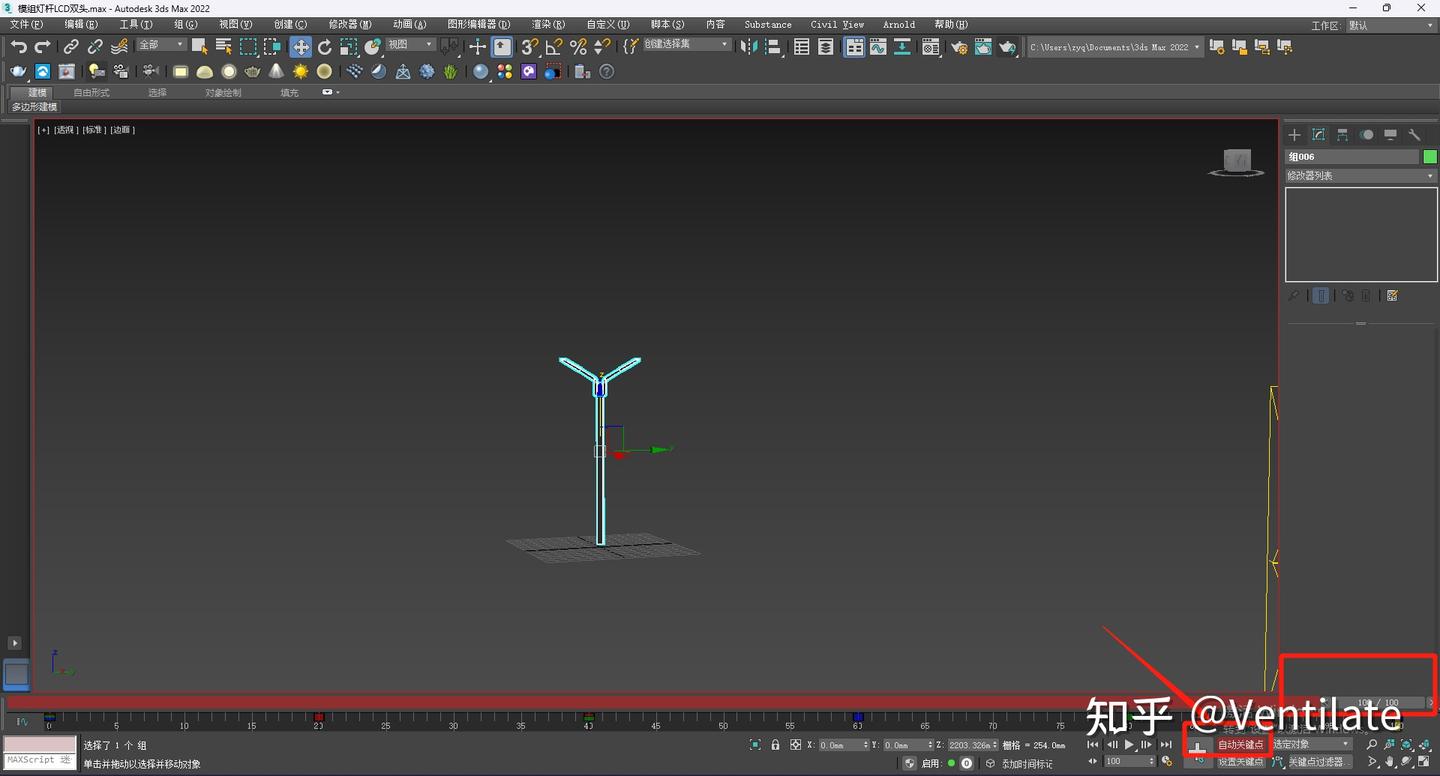
Task: Click the Select and Link icon
Action: tap(71, 45)
